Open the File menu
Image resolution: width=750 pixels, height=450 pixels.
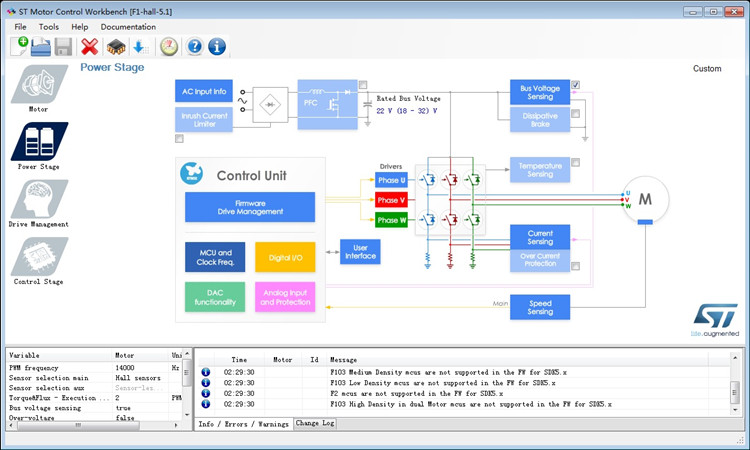point(20,27)
